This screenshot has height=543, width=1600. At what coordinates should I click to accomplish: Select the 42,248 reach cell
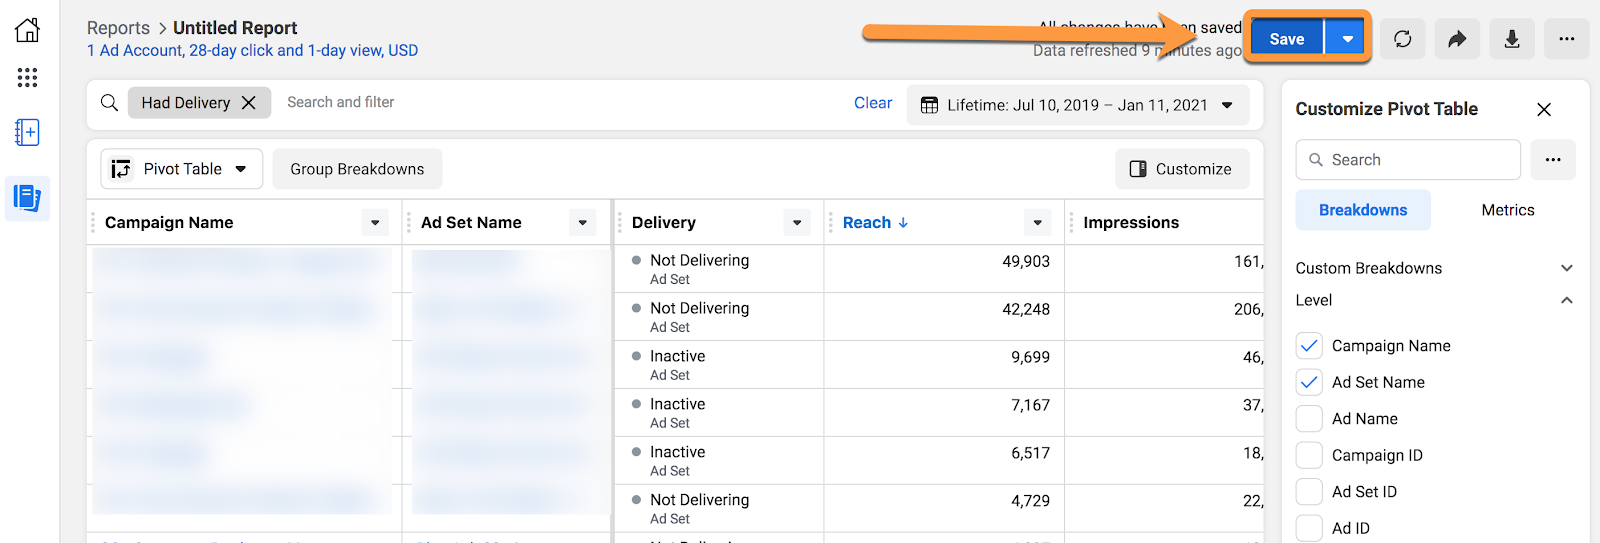click(x=944, y=317)
